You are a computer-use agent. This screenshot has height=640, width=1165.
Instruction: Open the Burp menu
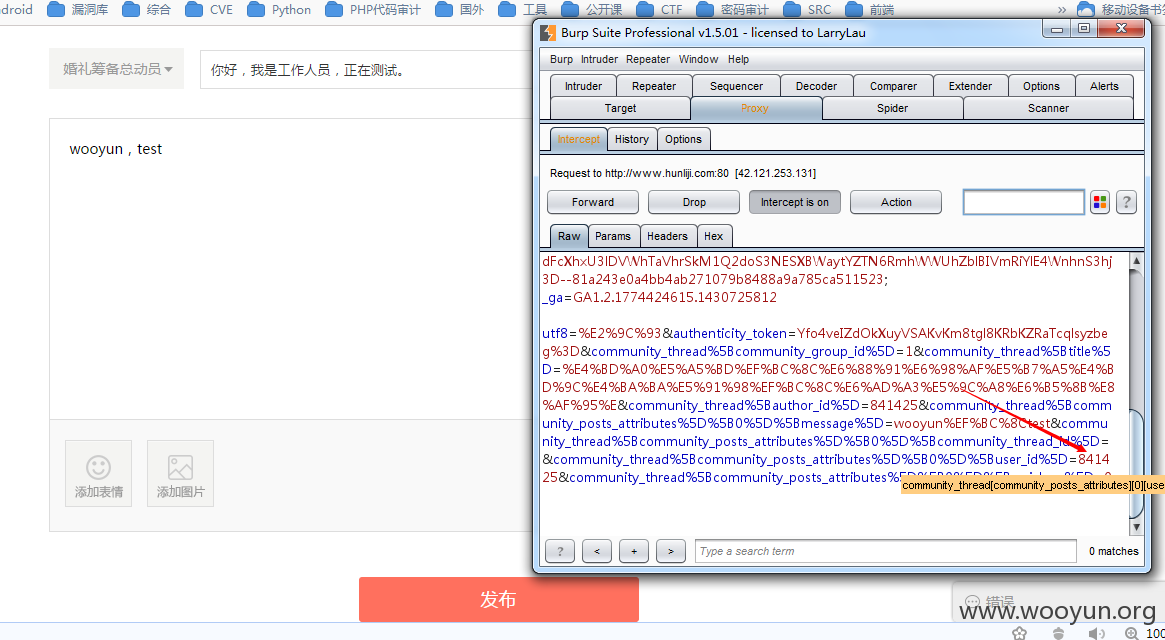pyautogui.click(x=561, y=59)
